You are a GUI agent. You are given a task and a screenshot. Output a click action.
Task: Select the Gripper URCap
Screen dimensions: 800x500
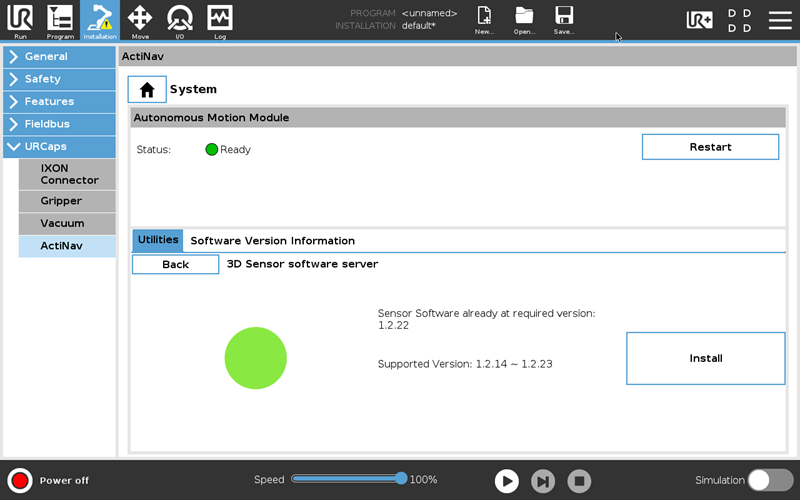[67, 201]
